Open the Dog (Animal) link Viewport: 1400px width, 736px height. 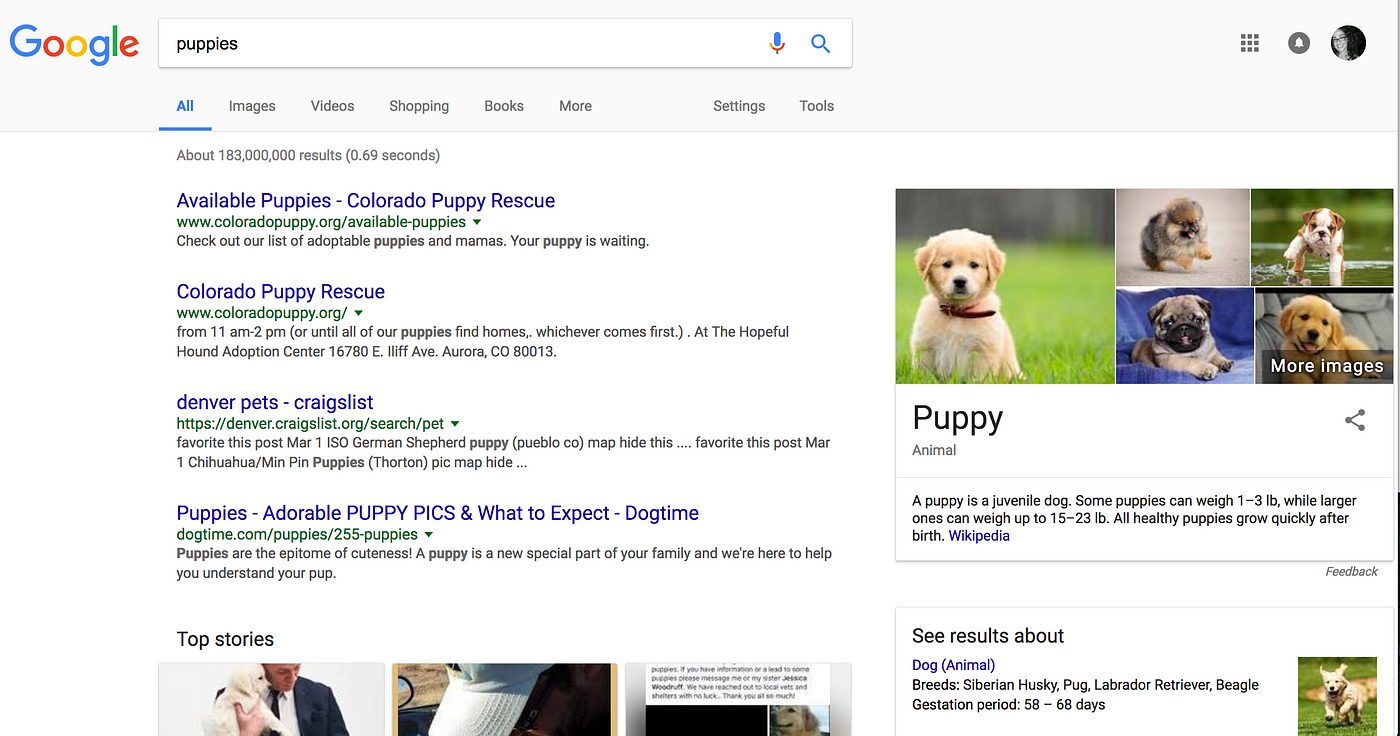(x=953, y=665)
